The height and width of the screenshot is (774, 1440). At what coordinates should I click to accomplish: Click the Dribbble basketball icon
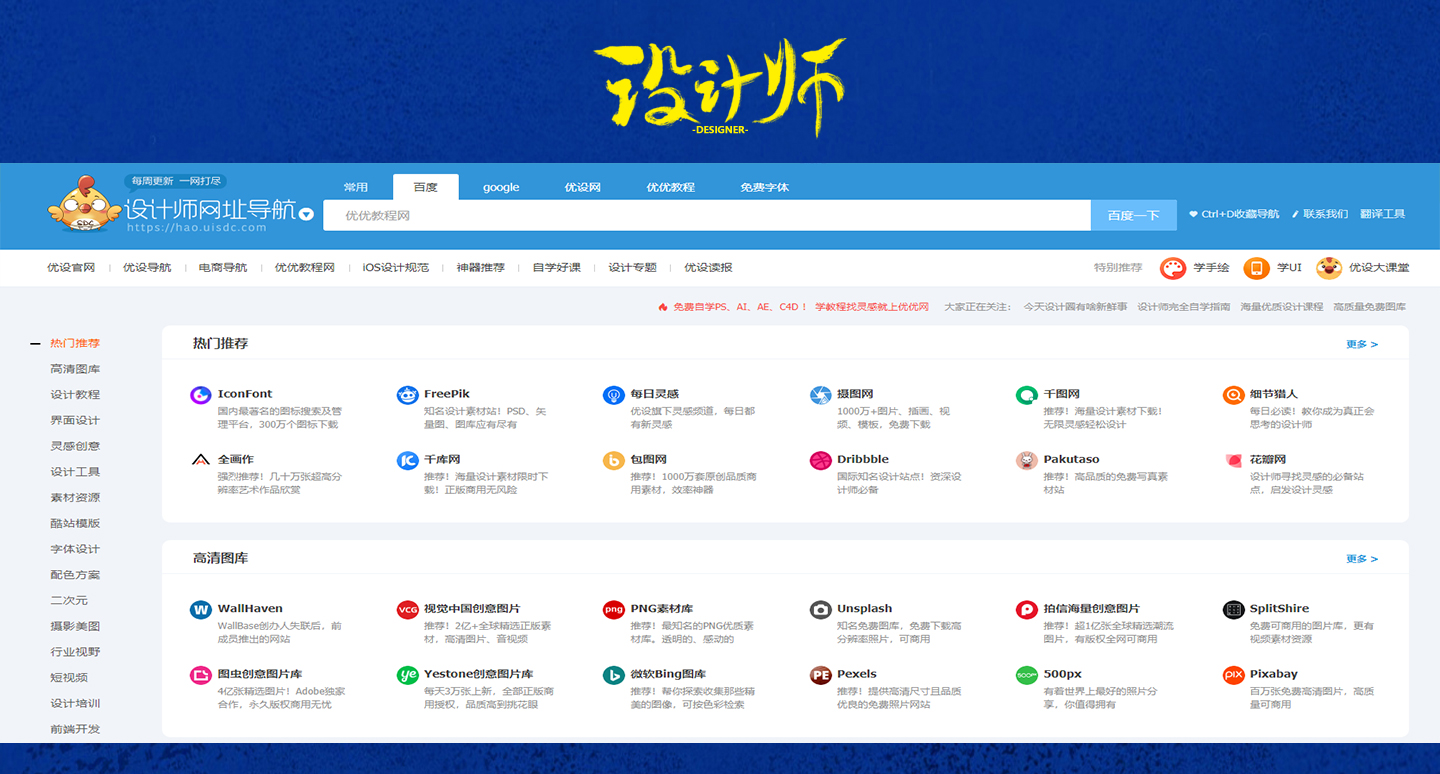click(820, 461)
